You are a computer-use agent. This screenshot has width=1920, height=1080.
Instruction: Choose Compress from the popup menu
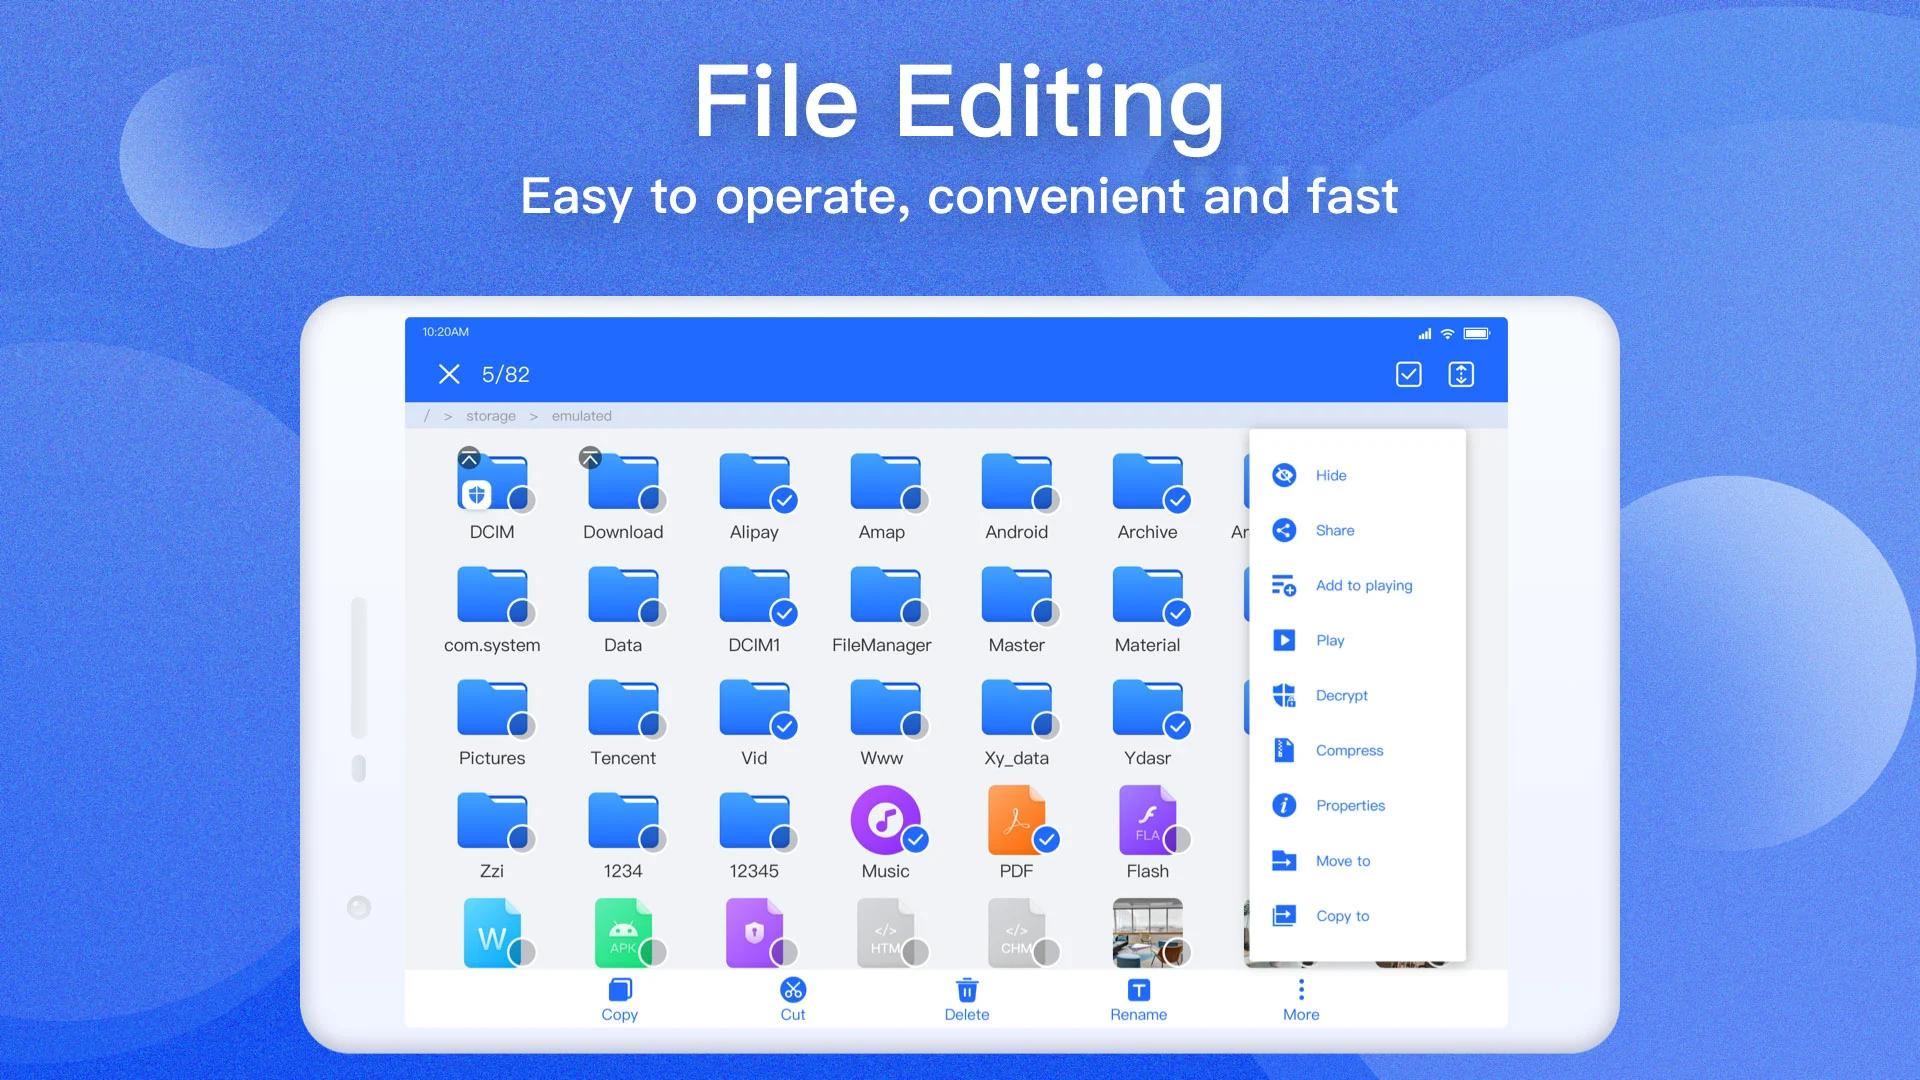click(x=1349, y=750)
